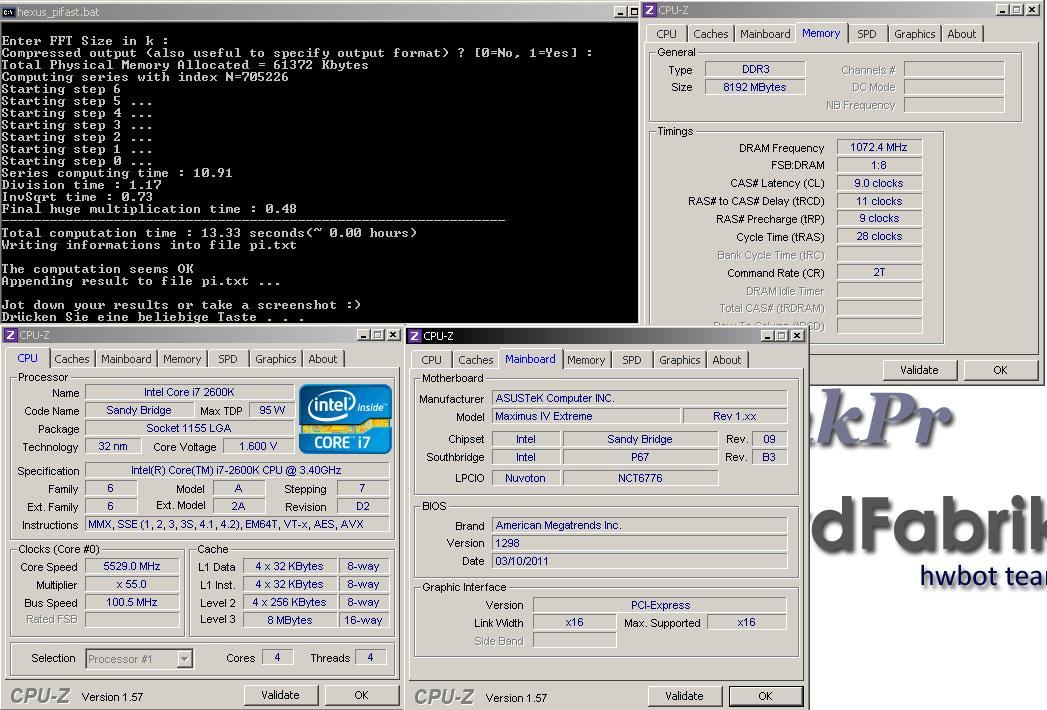Click the Z icon in CPU window title

click(10, 335)
